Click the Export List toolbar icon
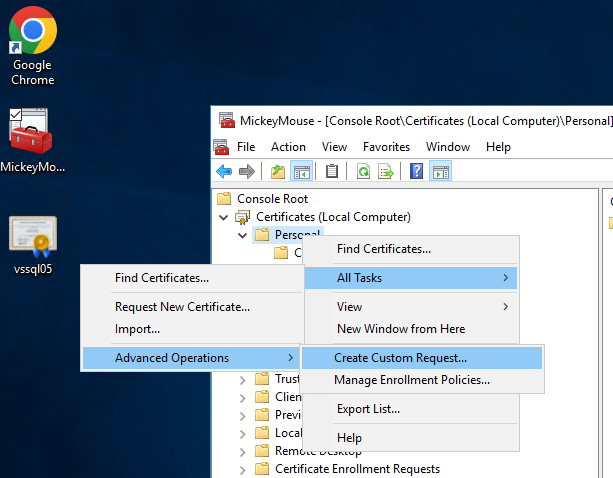Image resolution: width=613 pixels, height=478 pixels. (386, 171)
